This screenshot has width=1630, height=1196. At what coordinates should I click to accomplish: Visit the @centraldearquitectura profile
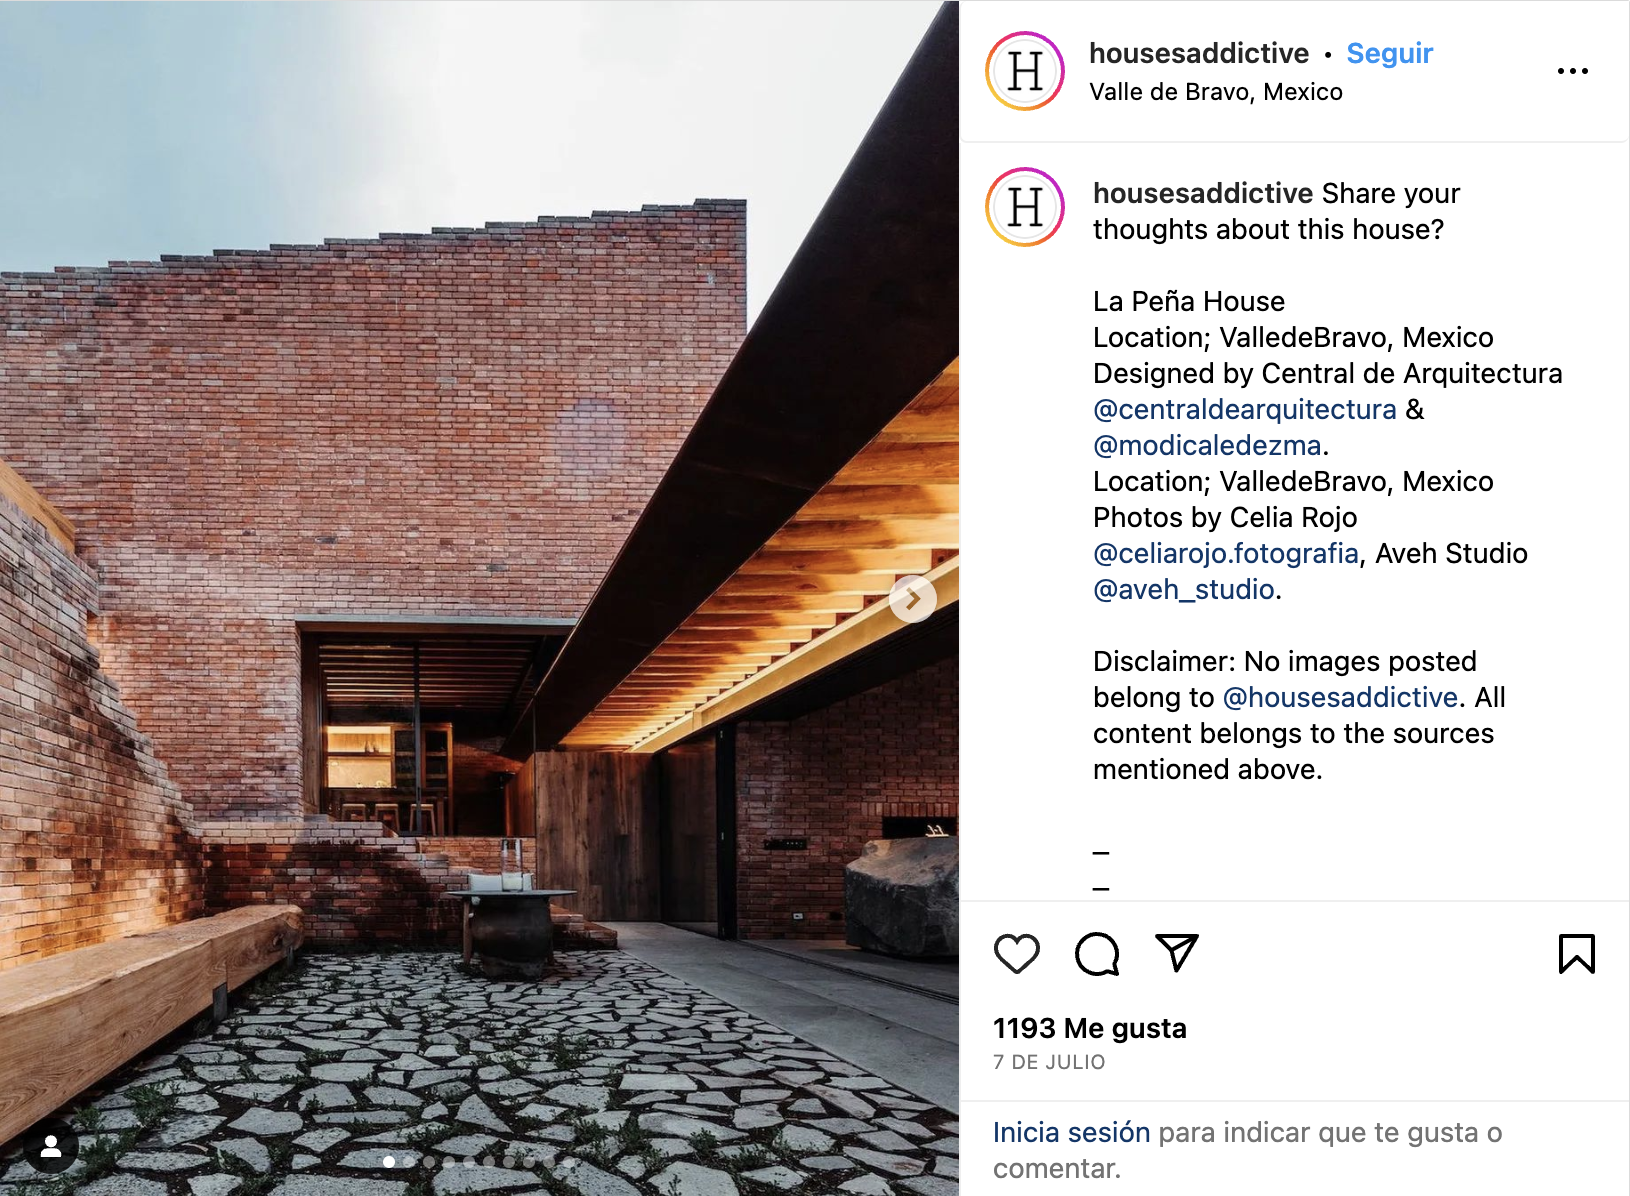tap(1244, 409)
